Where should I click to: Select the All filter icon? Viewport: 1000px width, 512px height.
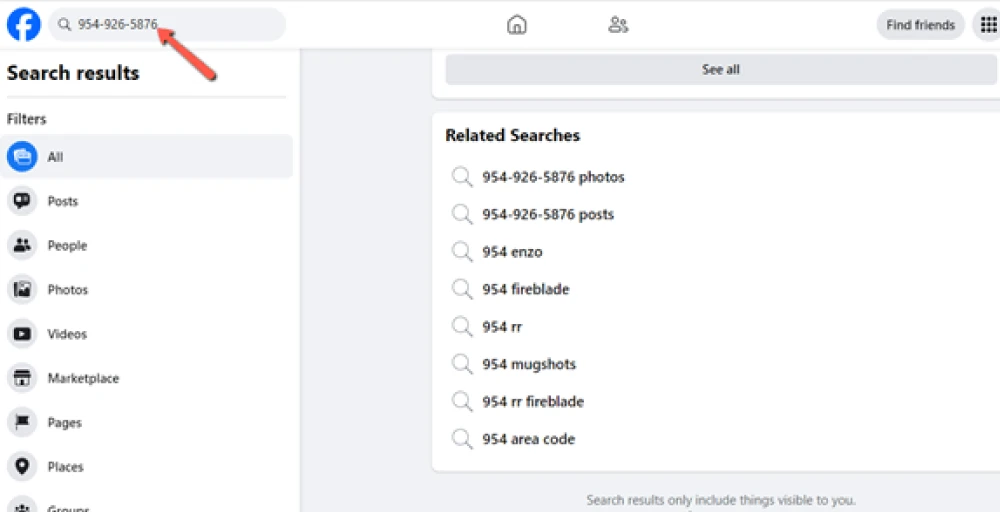coord(22,157)
